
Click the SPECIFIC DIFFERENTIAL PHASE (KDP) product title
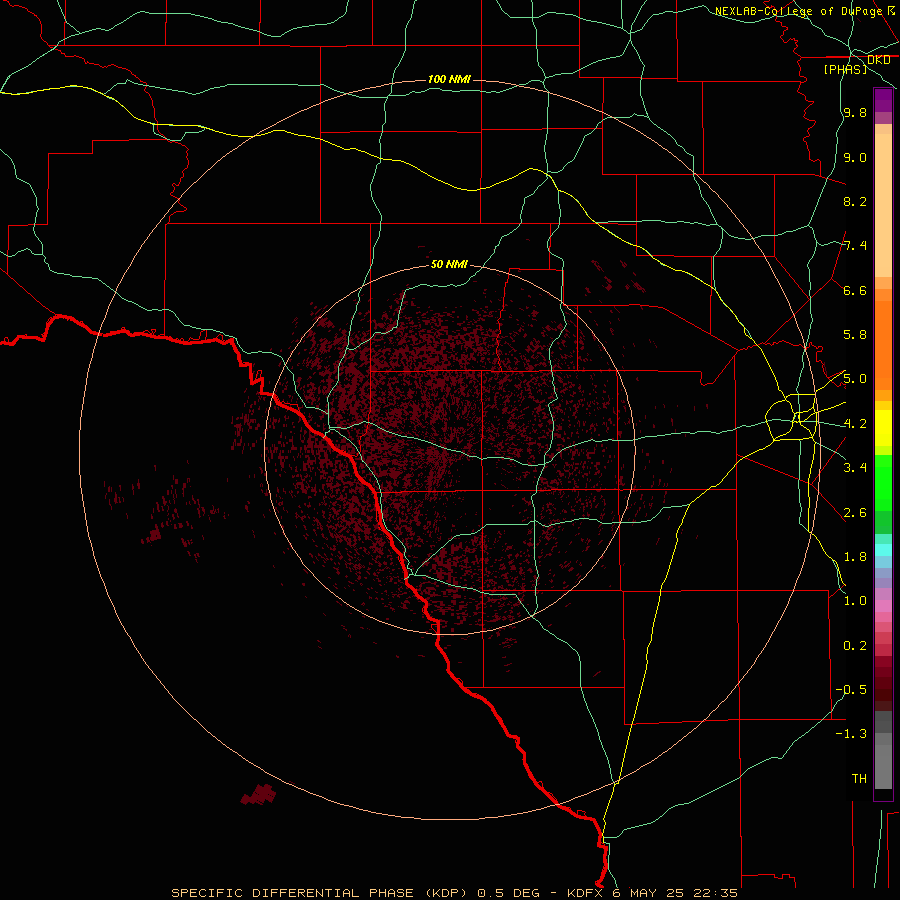point(317,893)
